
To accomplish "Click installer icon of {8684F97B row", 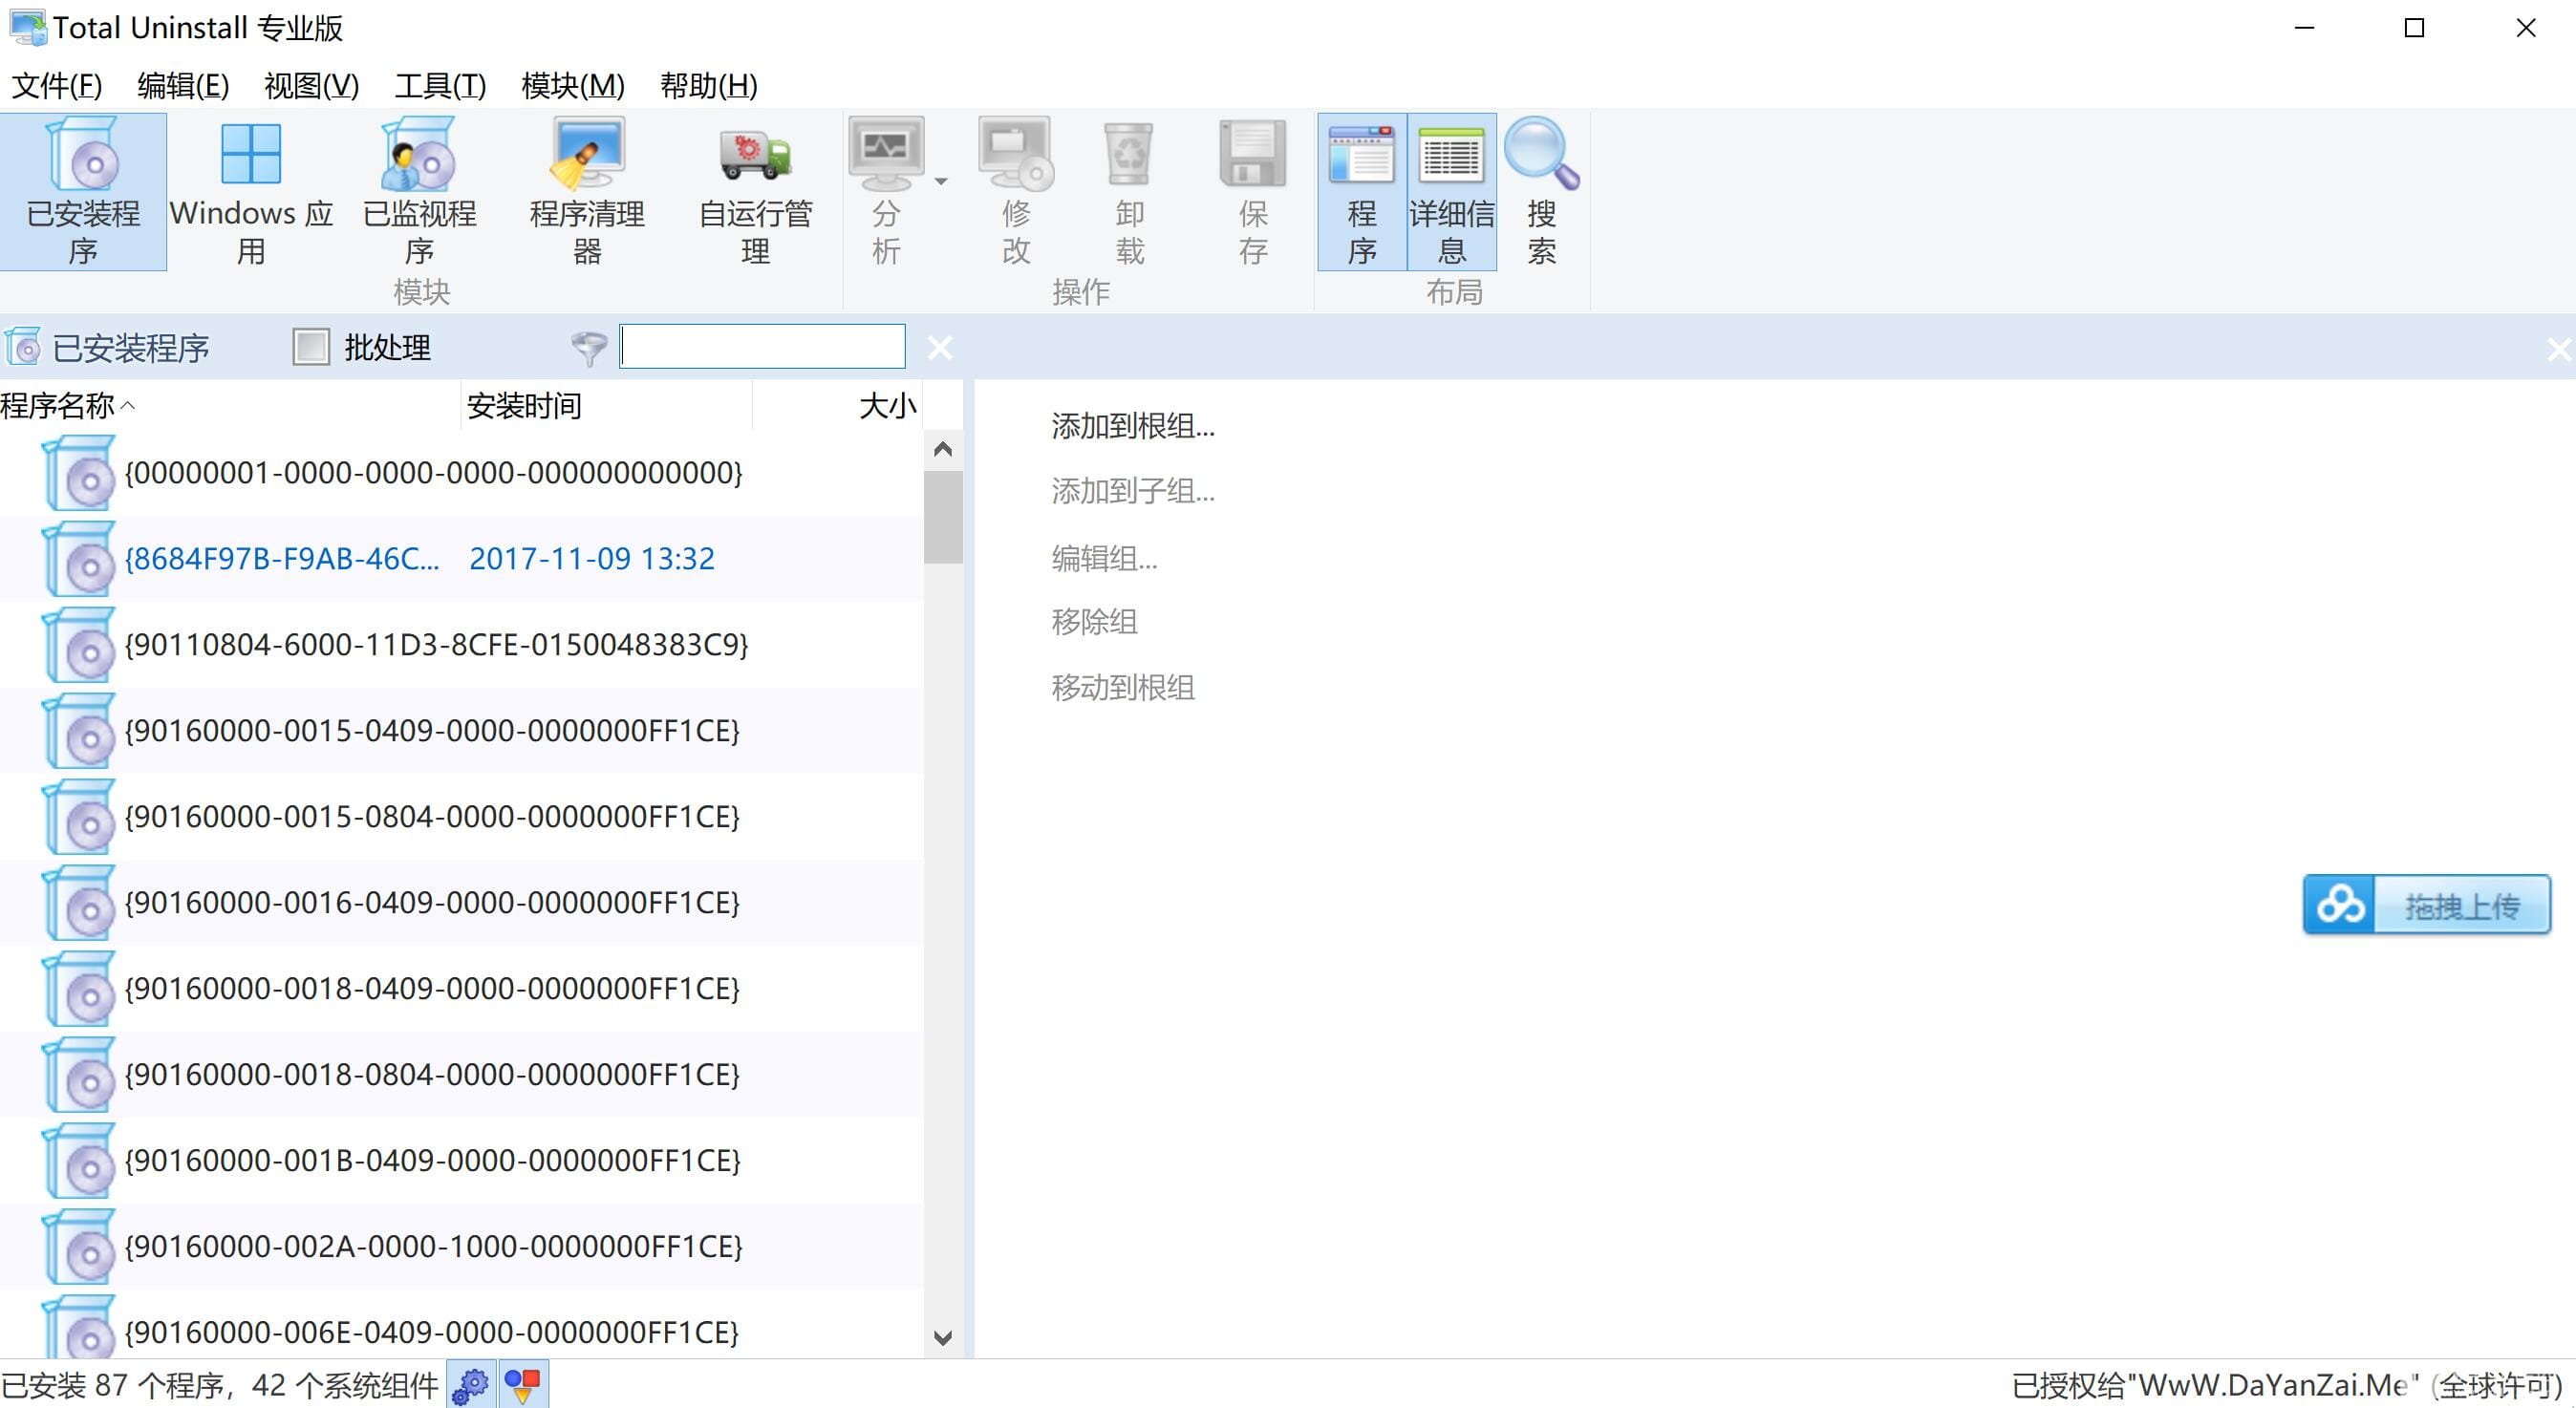I will point(79,559).
